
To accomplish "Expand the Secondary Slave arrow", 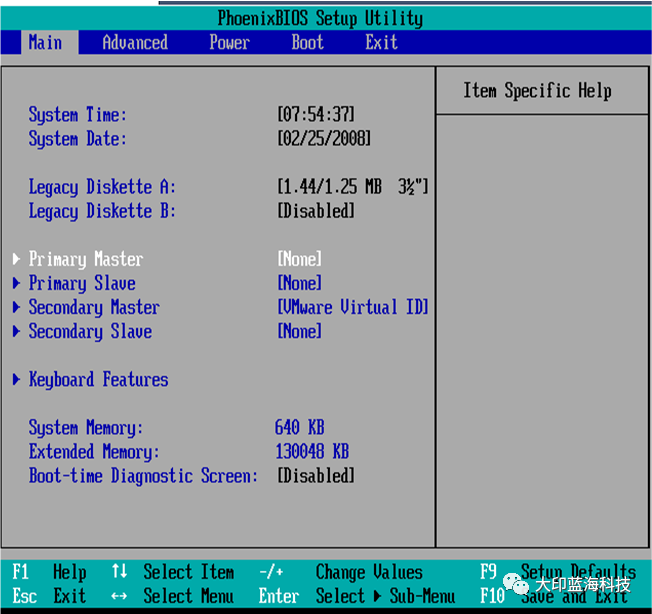I will (16, 331).
